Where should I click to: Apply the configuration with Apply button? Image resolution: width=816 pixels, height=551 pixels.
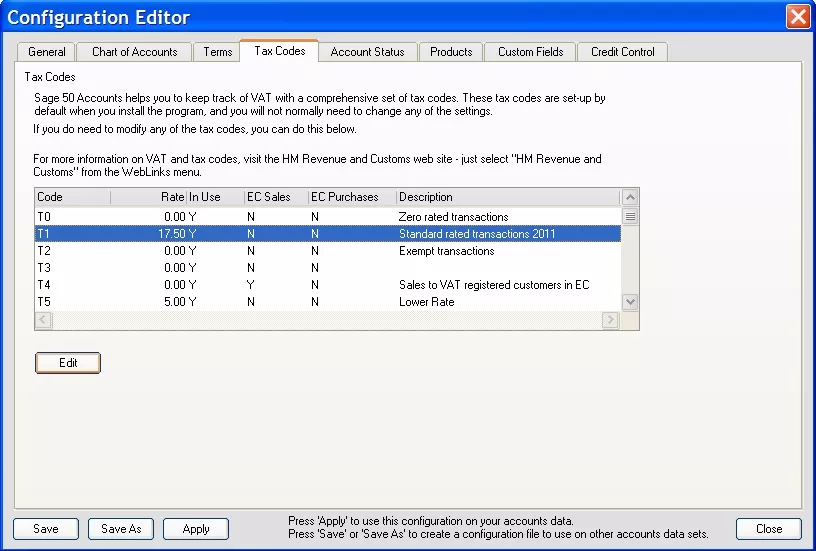pyautogui.click(x=196, y=529)
